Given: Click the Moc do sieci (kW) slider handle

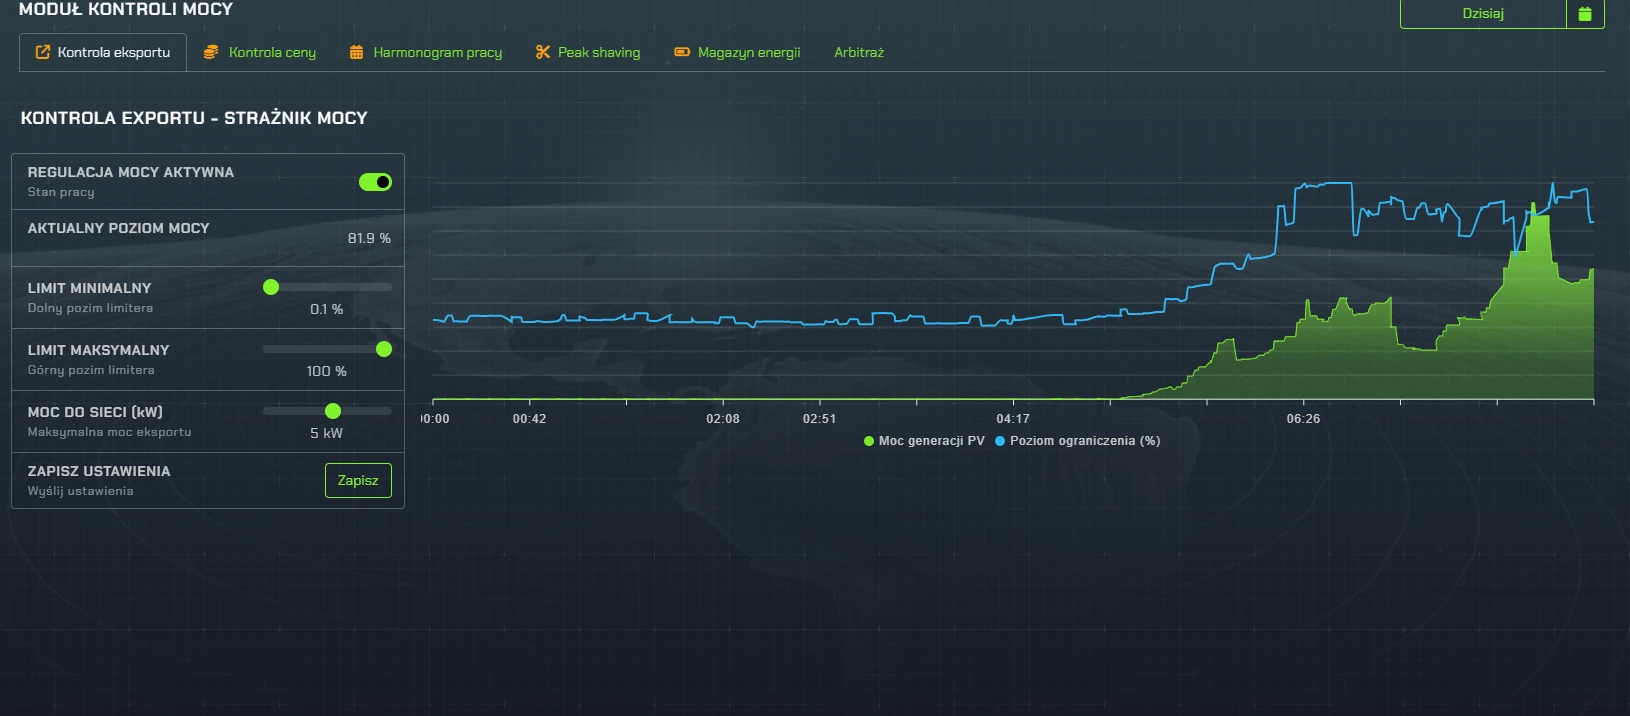Looking at the screenshot, I should click(x=333, y=411).
